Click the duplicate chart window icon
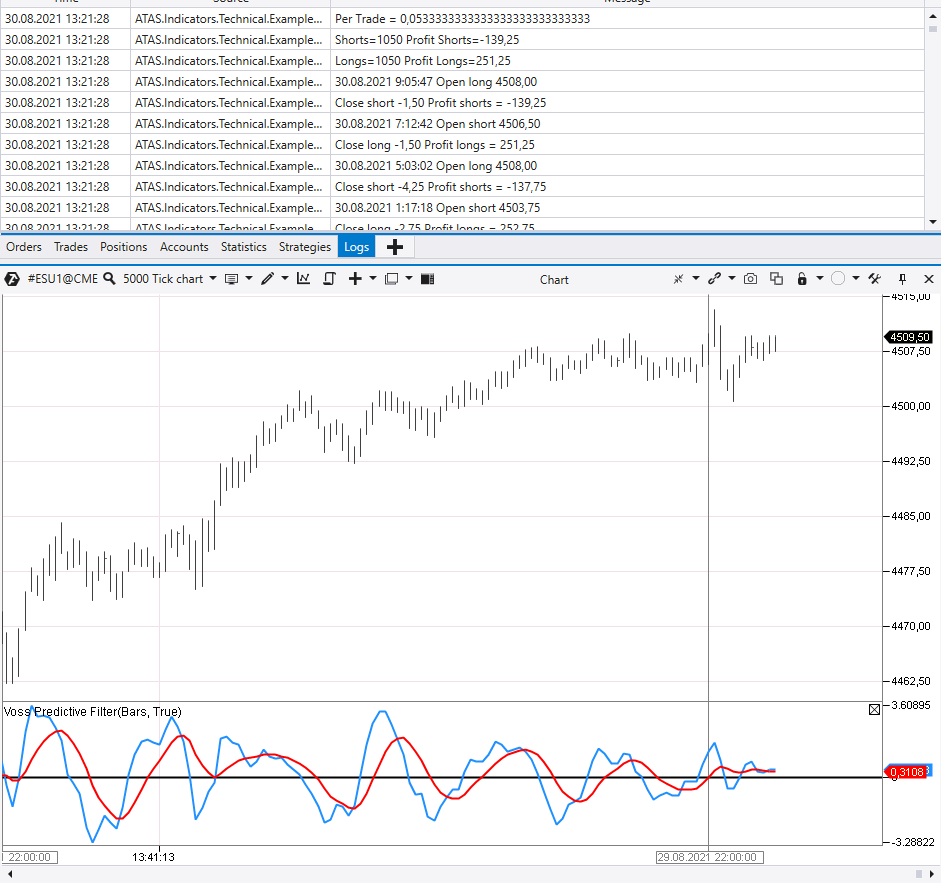This screenshot has height=883, width=941. coord(776,279)
